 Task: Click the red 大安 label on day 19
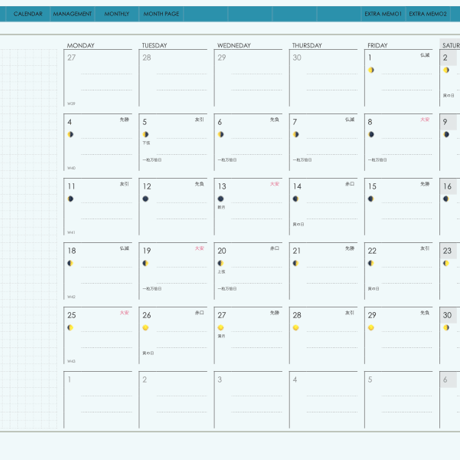point(199,248)
